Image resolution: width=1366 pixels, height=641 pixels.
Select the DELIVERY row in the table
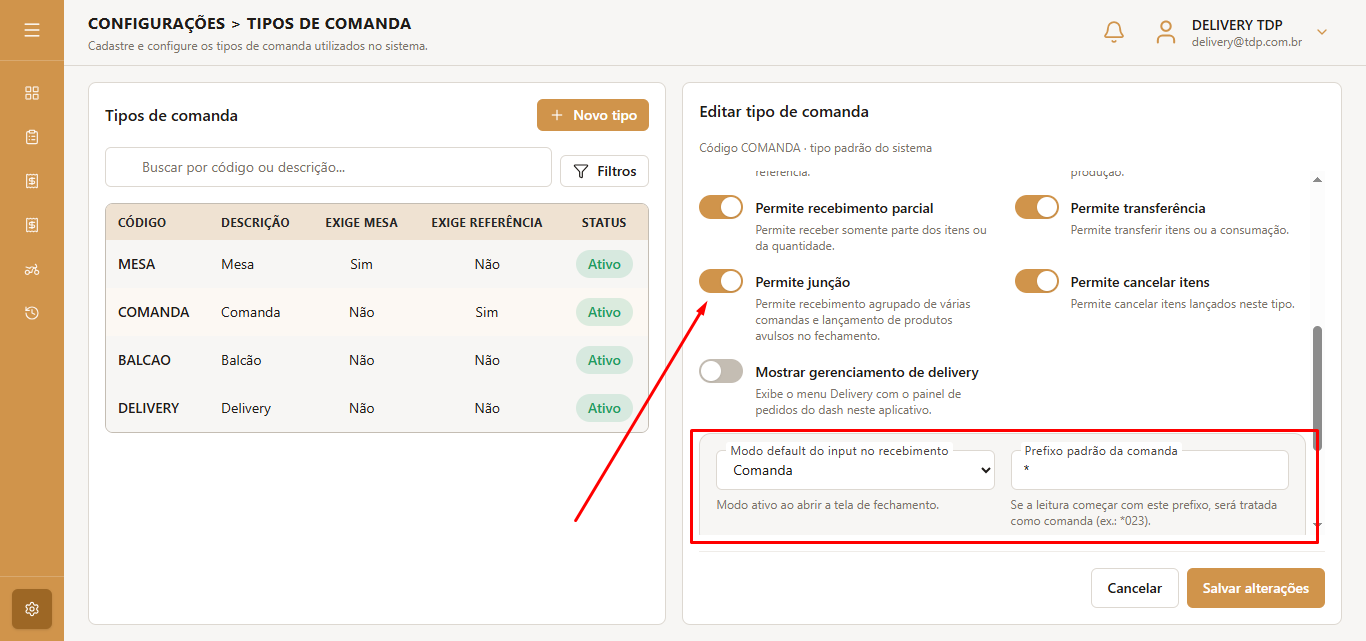point(377,408)
